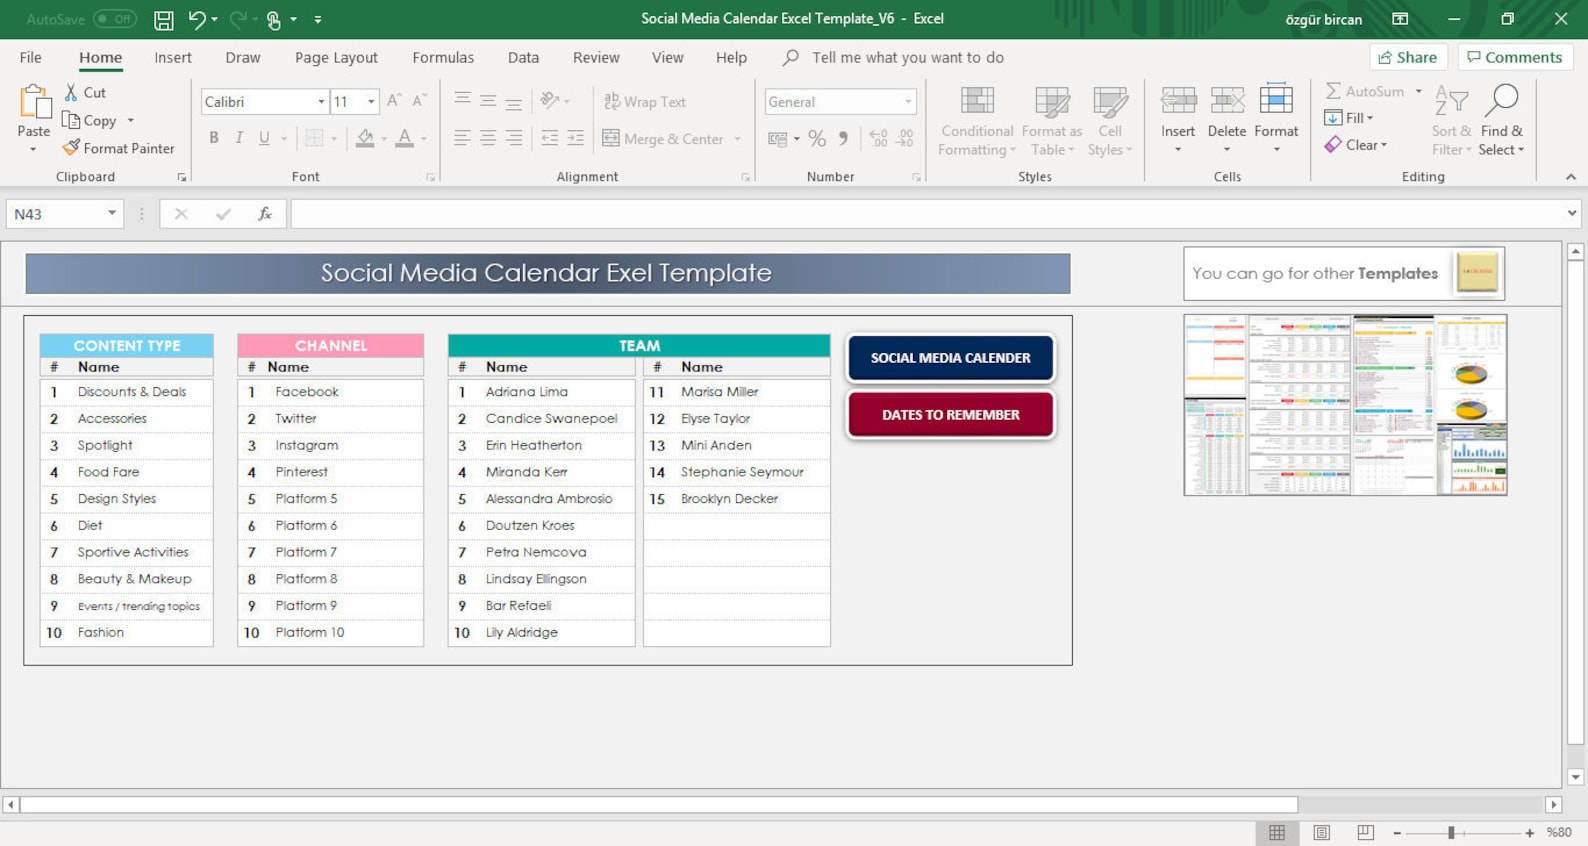Open Find & Select magnifier

click(1502, 120)
